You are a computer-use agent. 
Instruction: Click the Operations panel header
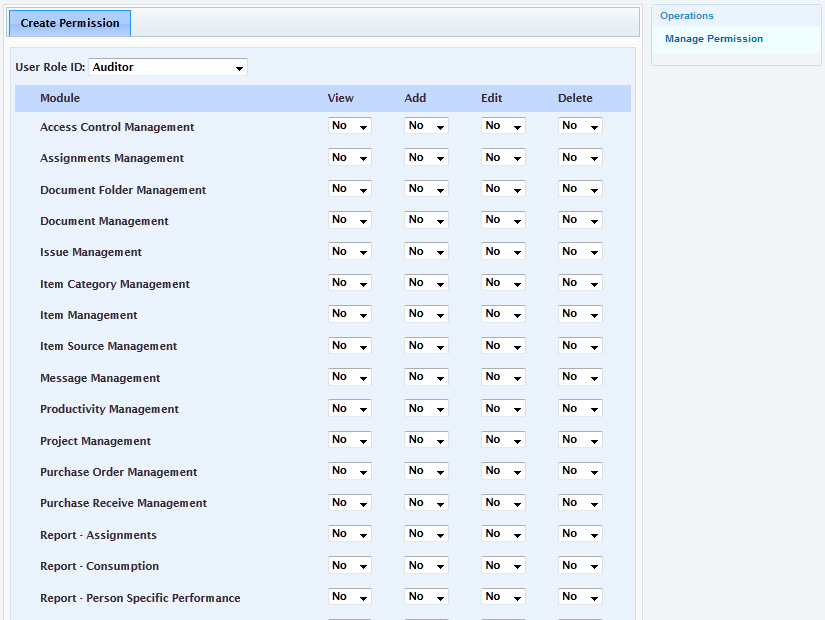pos(687,16)
